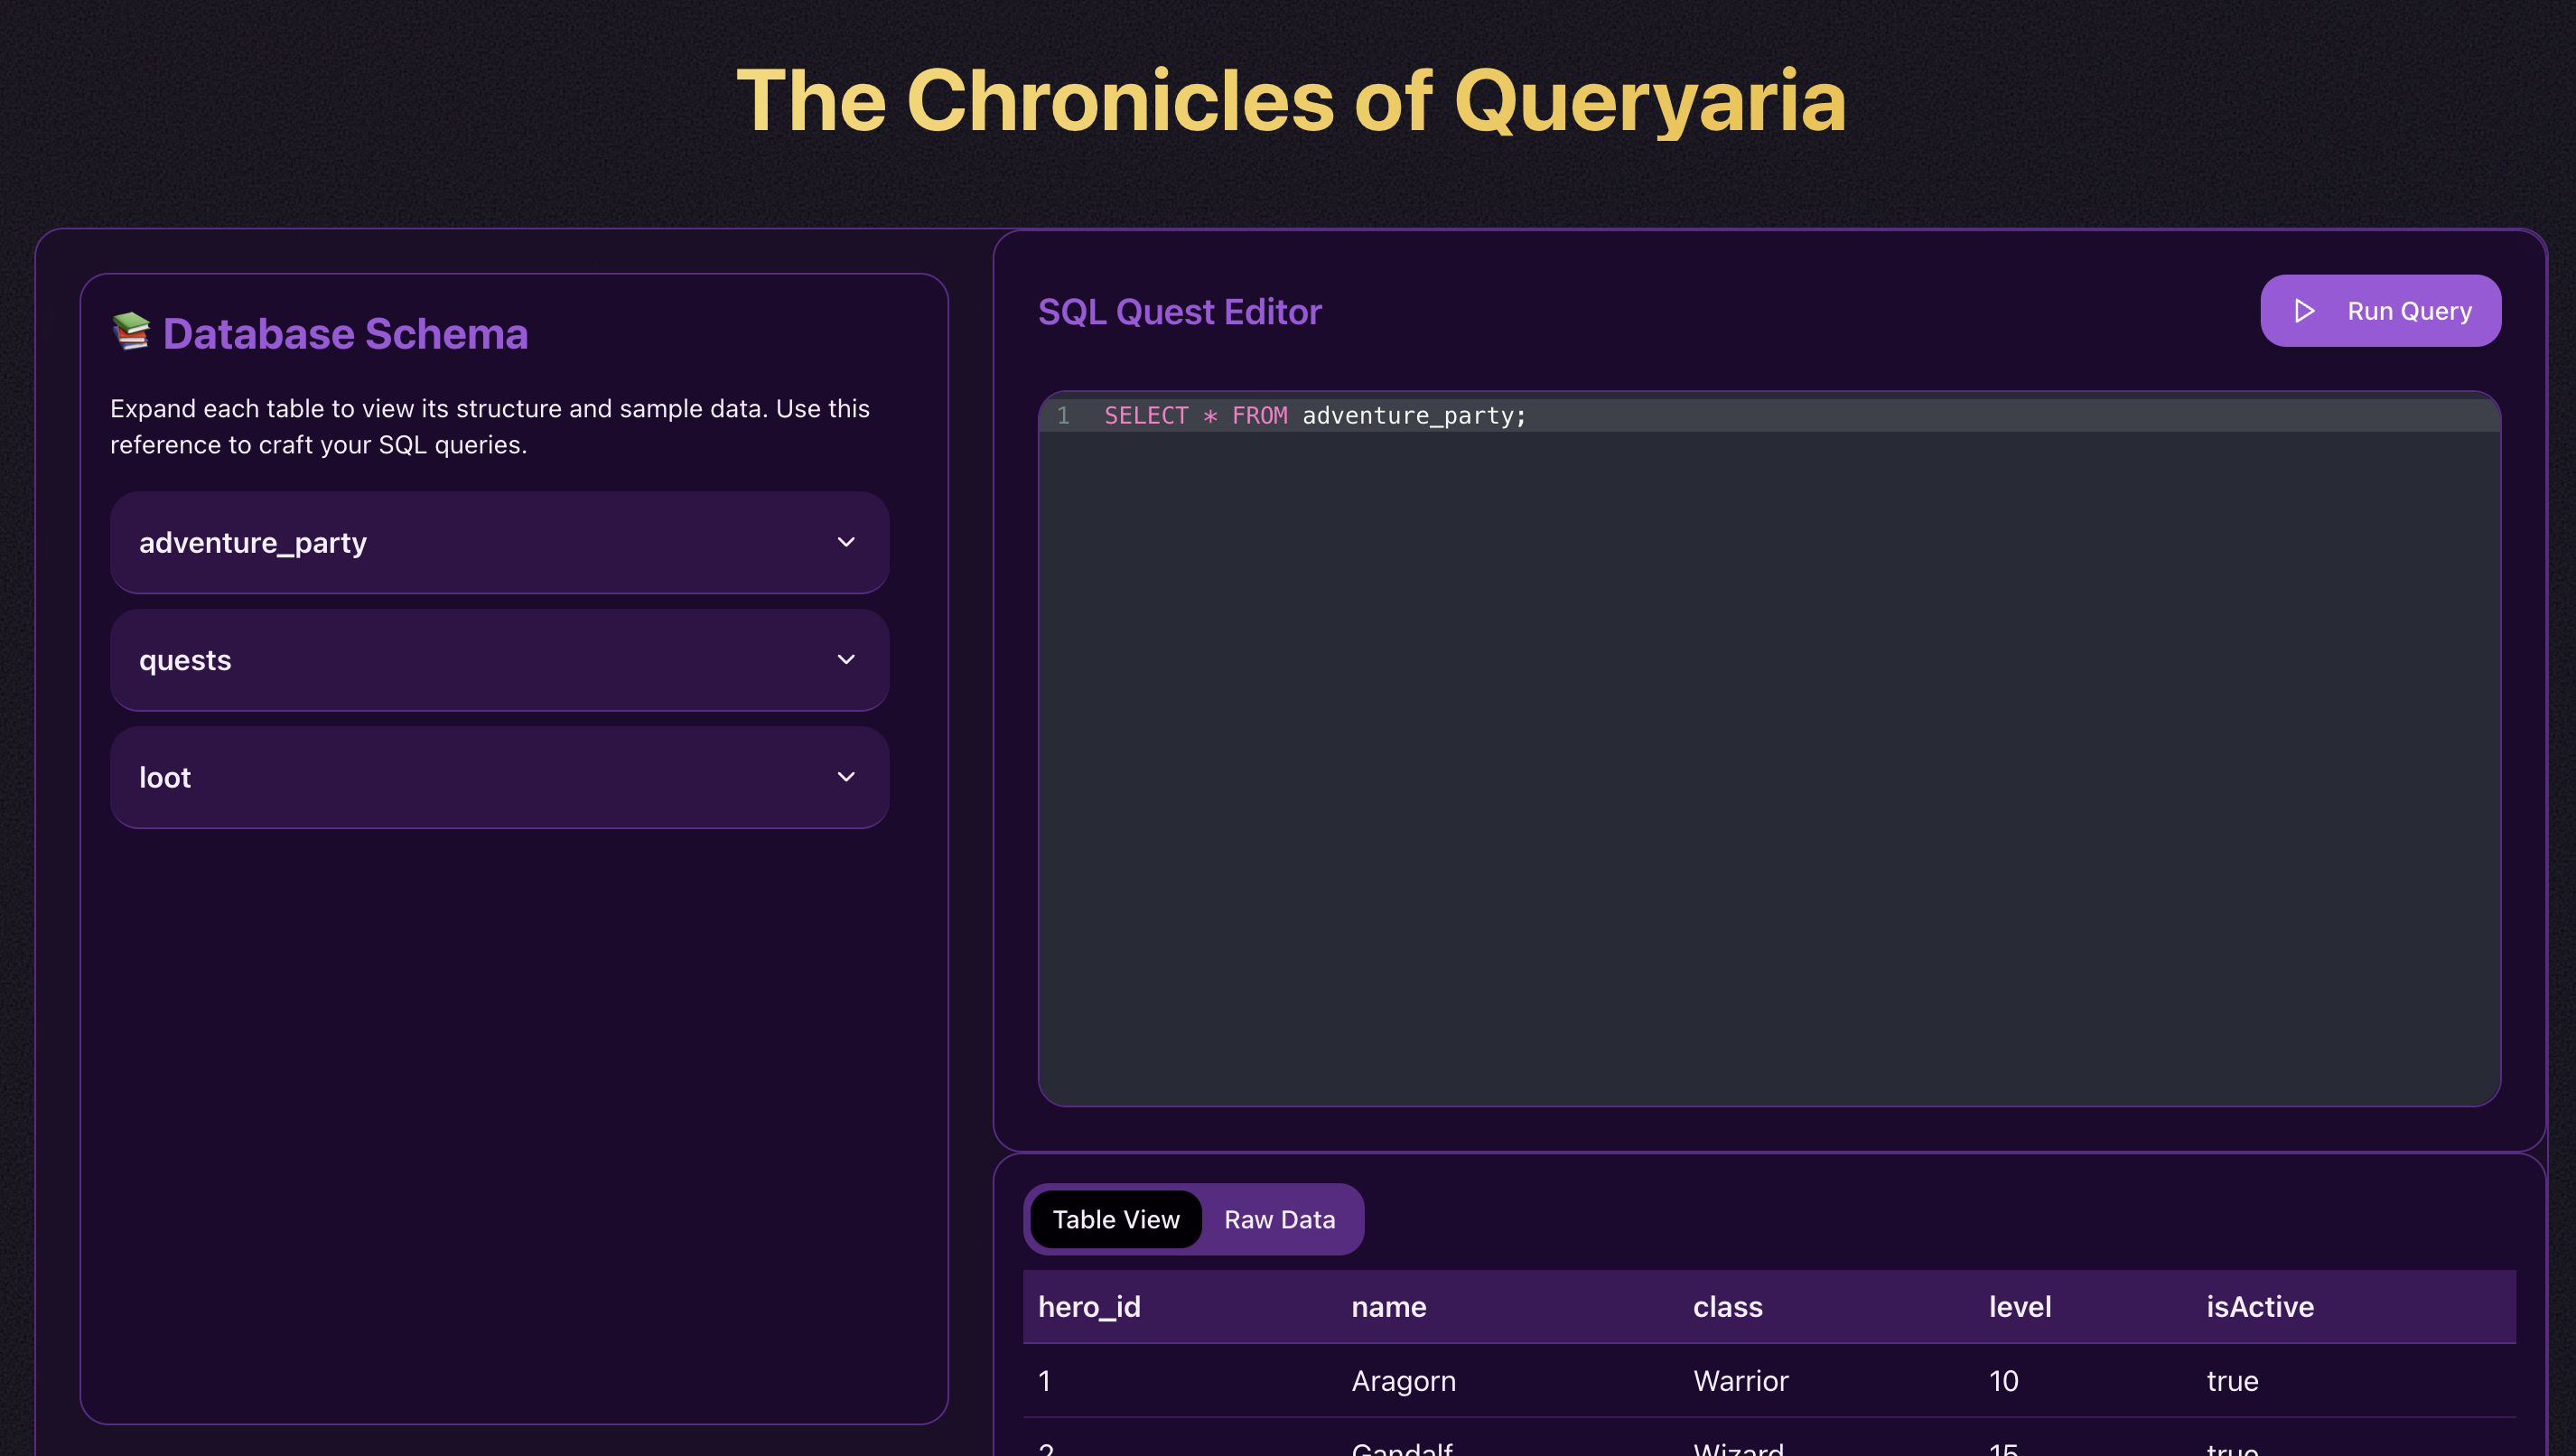This screenshot has width=2576, height=1456.
Task: Expand the quests table schema
Action: tap(499, 660)
